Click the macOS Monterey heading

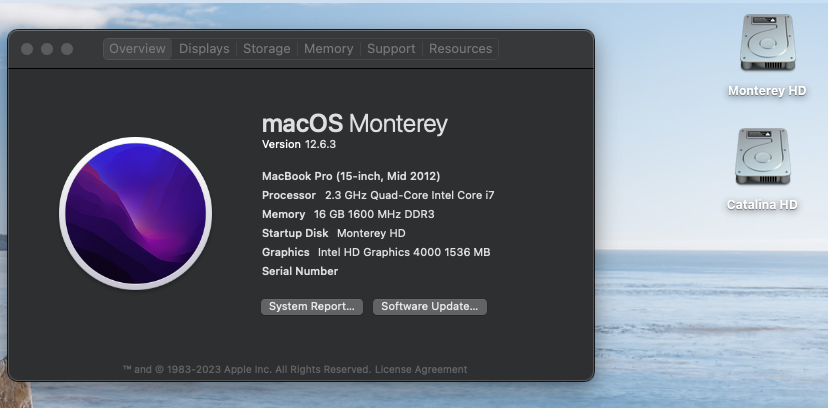tap(355, 124)
